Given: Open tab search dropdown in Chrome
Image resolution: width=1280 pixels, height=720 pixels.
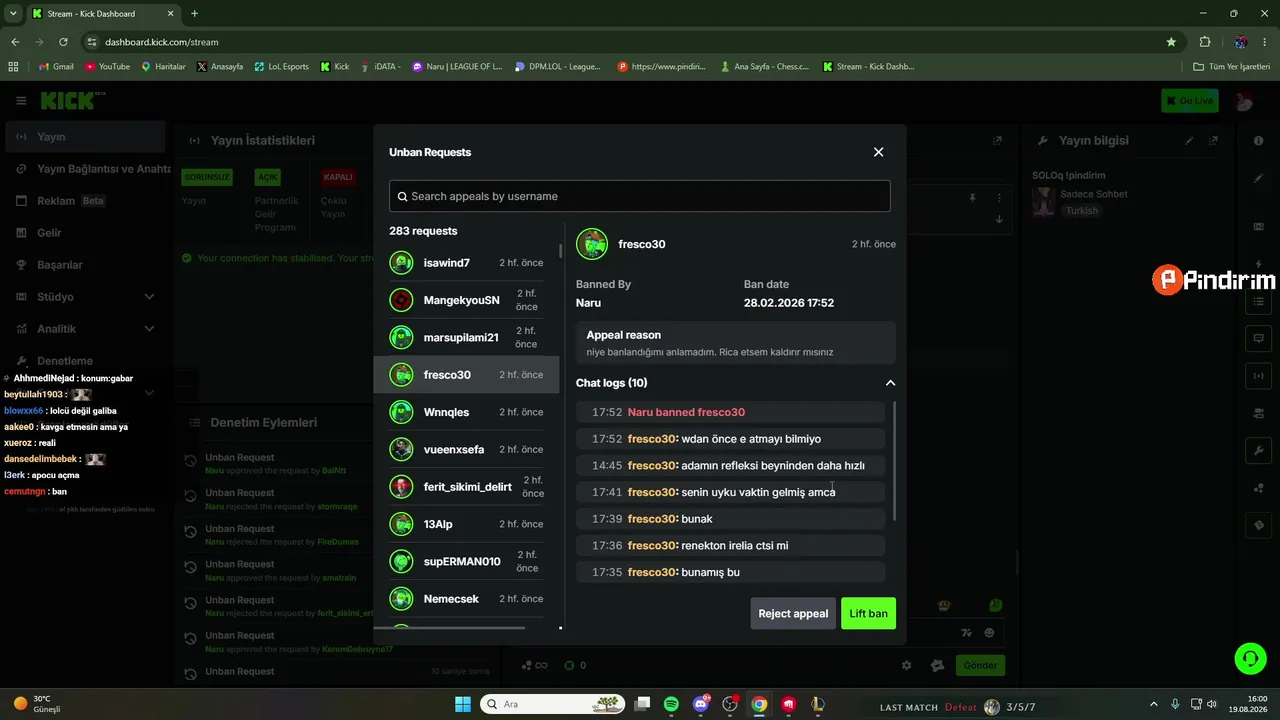Looking at the screenshot, I should 13,14.
